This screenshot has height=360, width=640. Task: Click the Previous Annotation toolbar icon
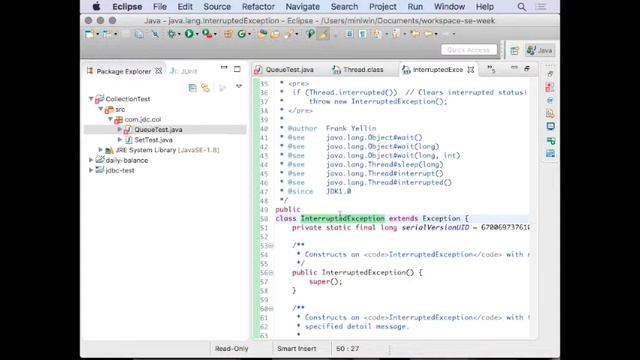click(395, 34)
